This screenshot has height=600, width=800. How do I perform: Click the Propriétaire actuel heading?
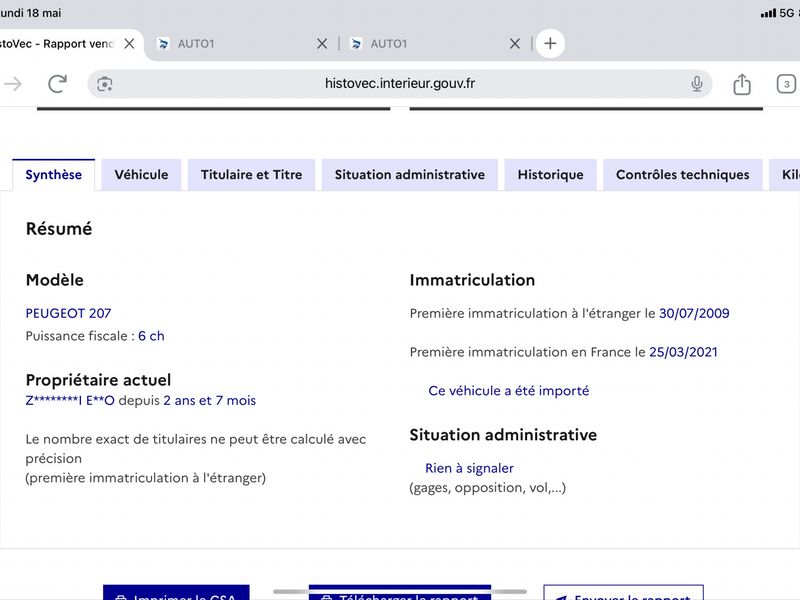[x=98, y=380]
